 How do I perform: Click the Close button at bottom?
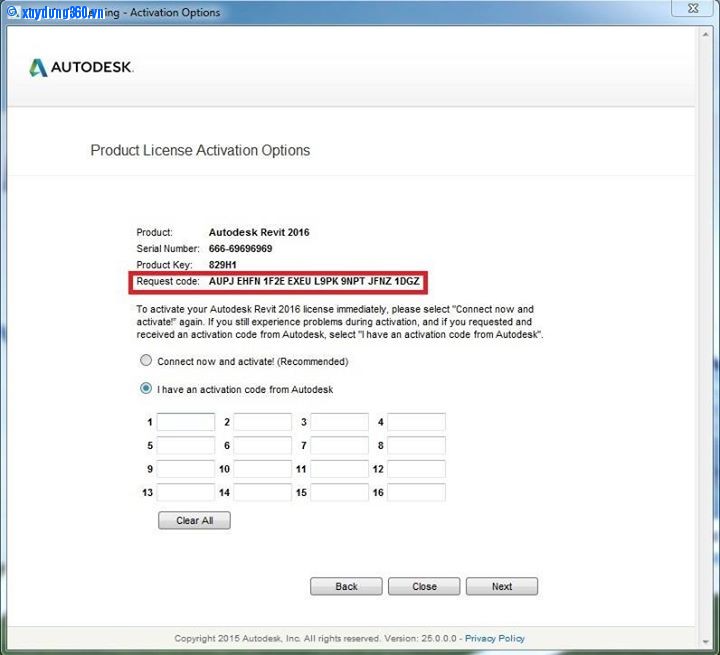[x=424, y=586]
